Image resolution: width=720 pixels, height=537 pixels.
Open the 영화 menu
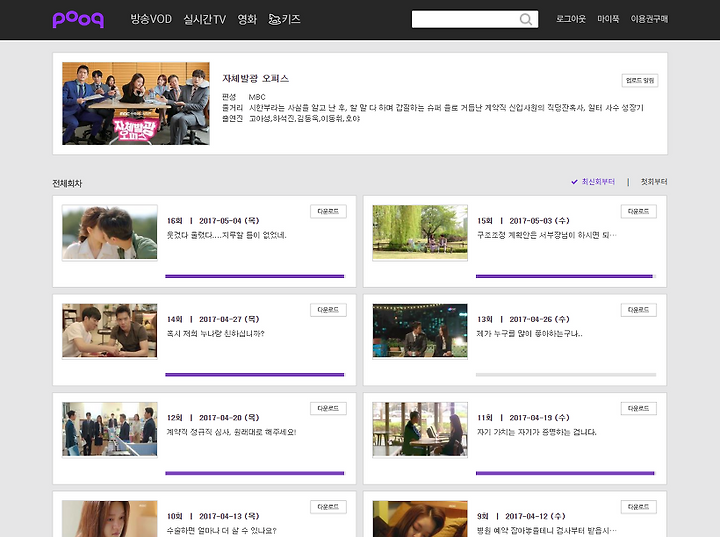coord(247,19)
